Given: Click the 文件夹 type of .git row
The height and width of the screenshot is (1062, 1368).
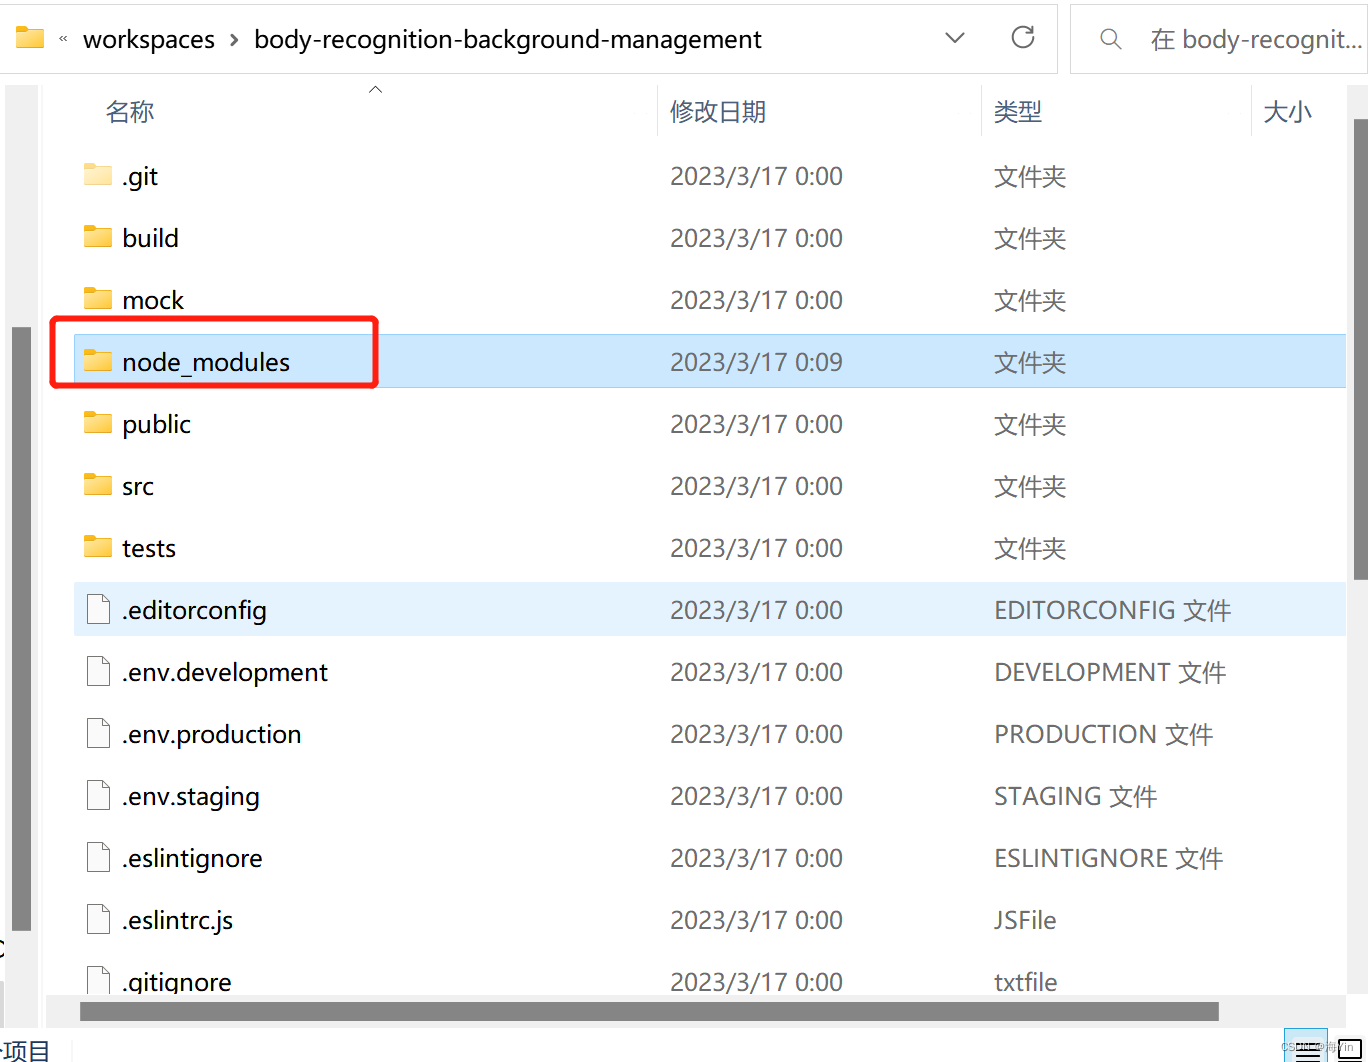Looking at the screenshot, I should [1030, 176].
